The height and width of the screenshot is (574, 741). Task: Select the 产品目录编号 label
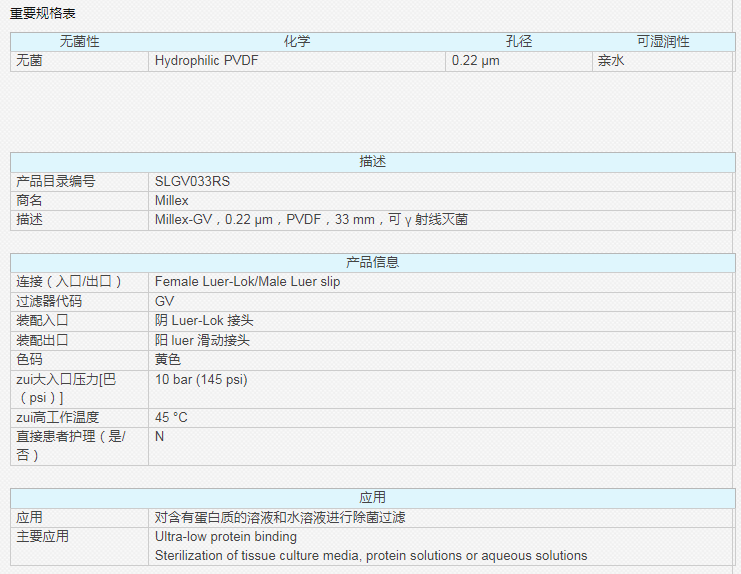click(56, 181)
